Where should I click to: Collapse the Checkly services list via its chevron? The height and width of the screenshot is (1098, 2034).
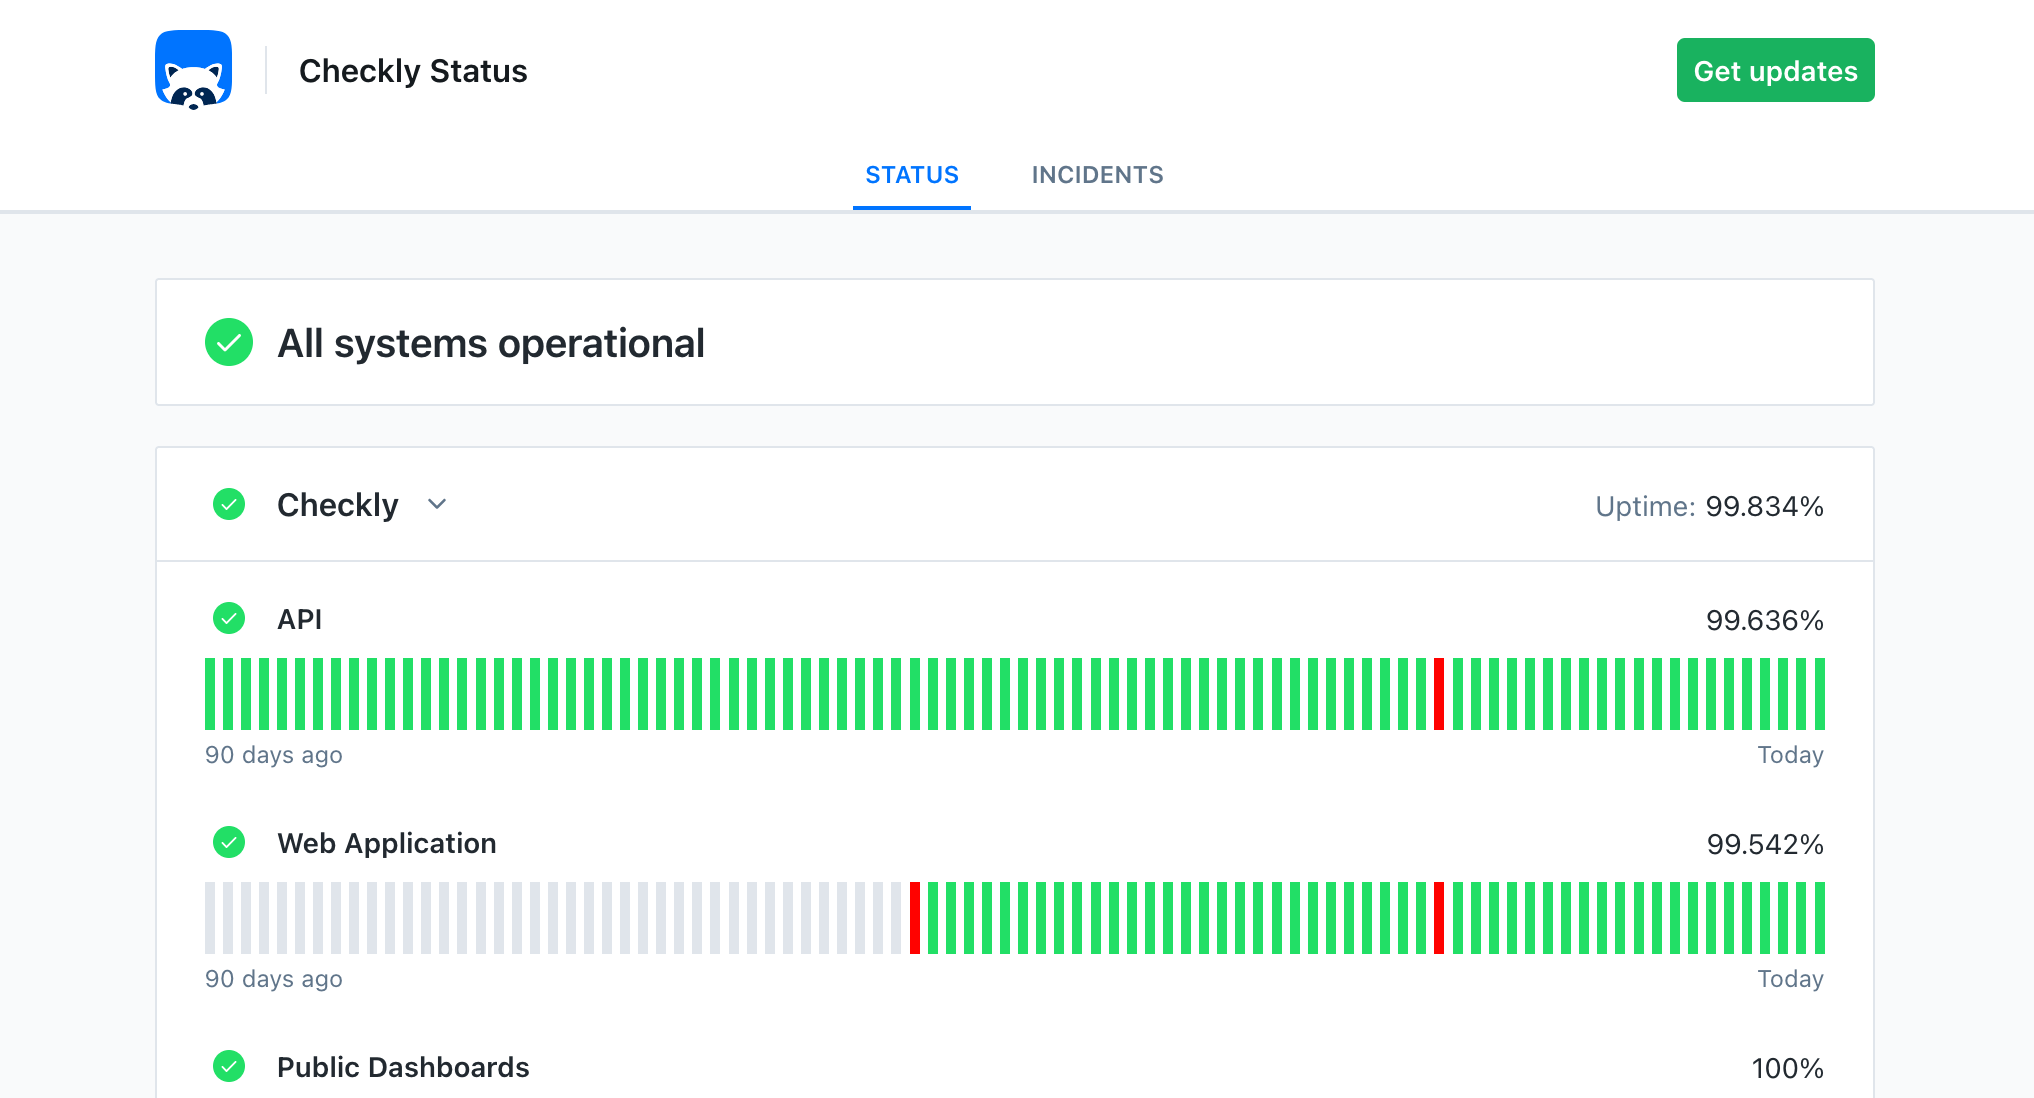coord(437,505)
